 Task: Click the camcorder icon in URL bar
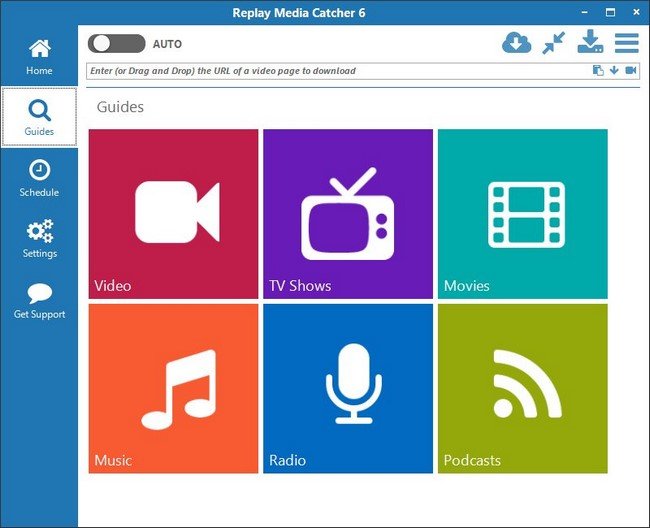(x=631, y=70)
